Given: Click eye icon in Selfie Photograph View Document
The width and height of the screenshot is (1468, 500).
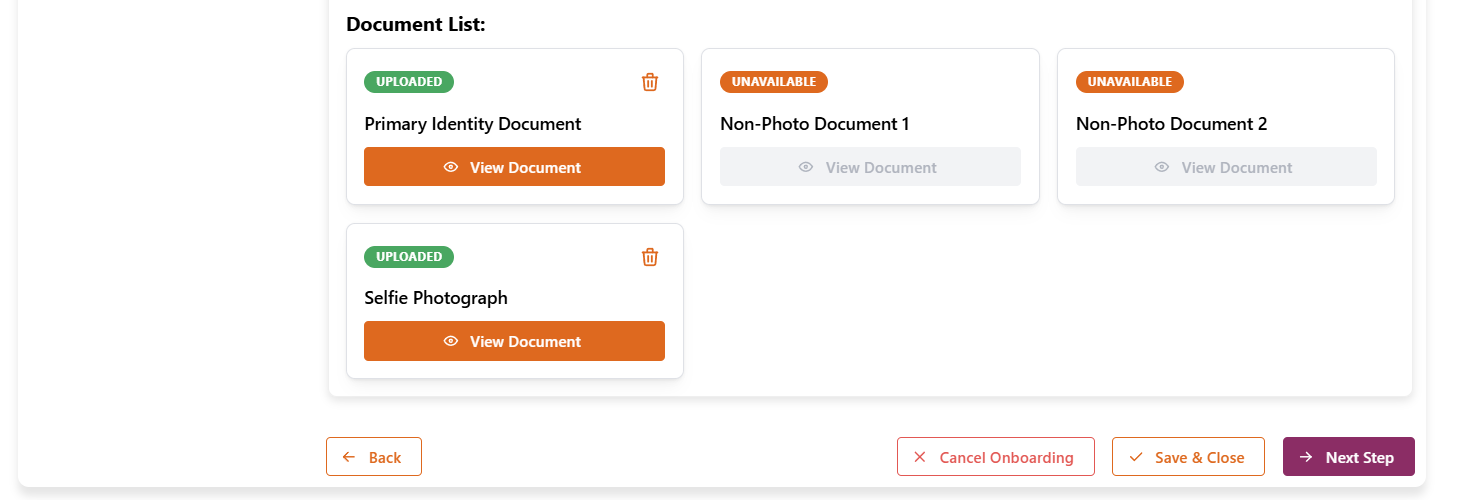Looking at the screenshot, I should click(x=451, y=341).
